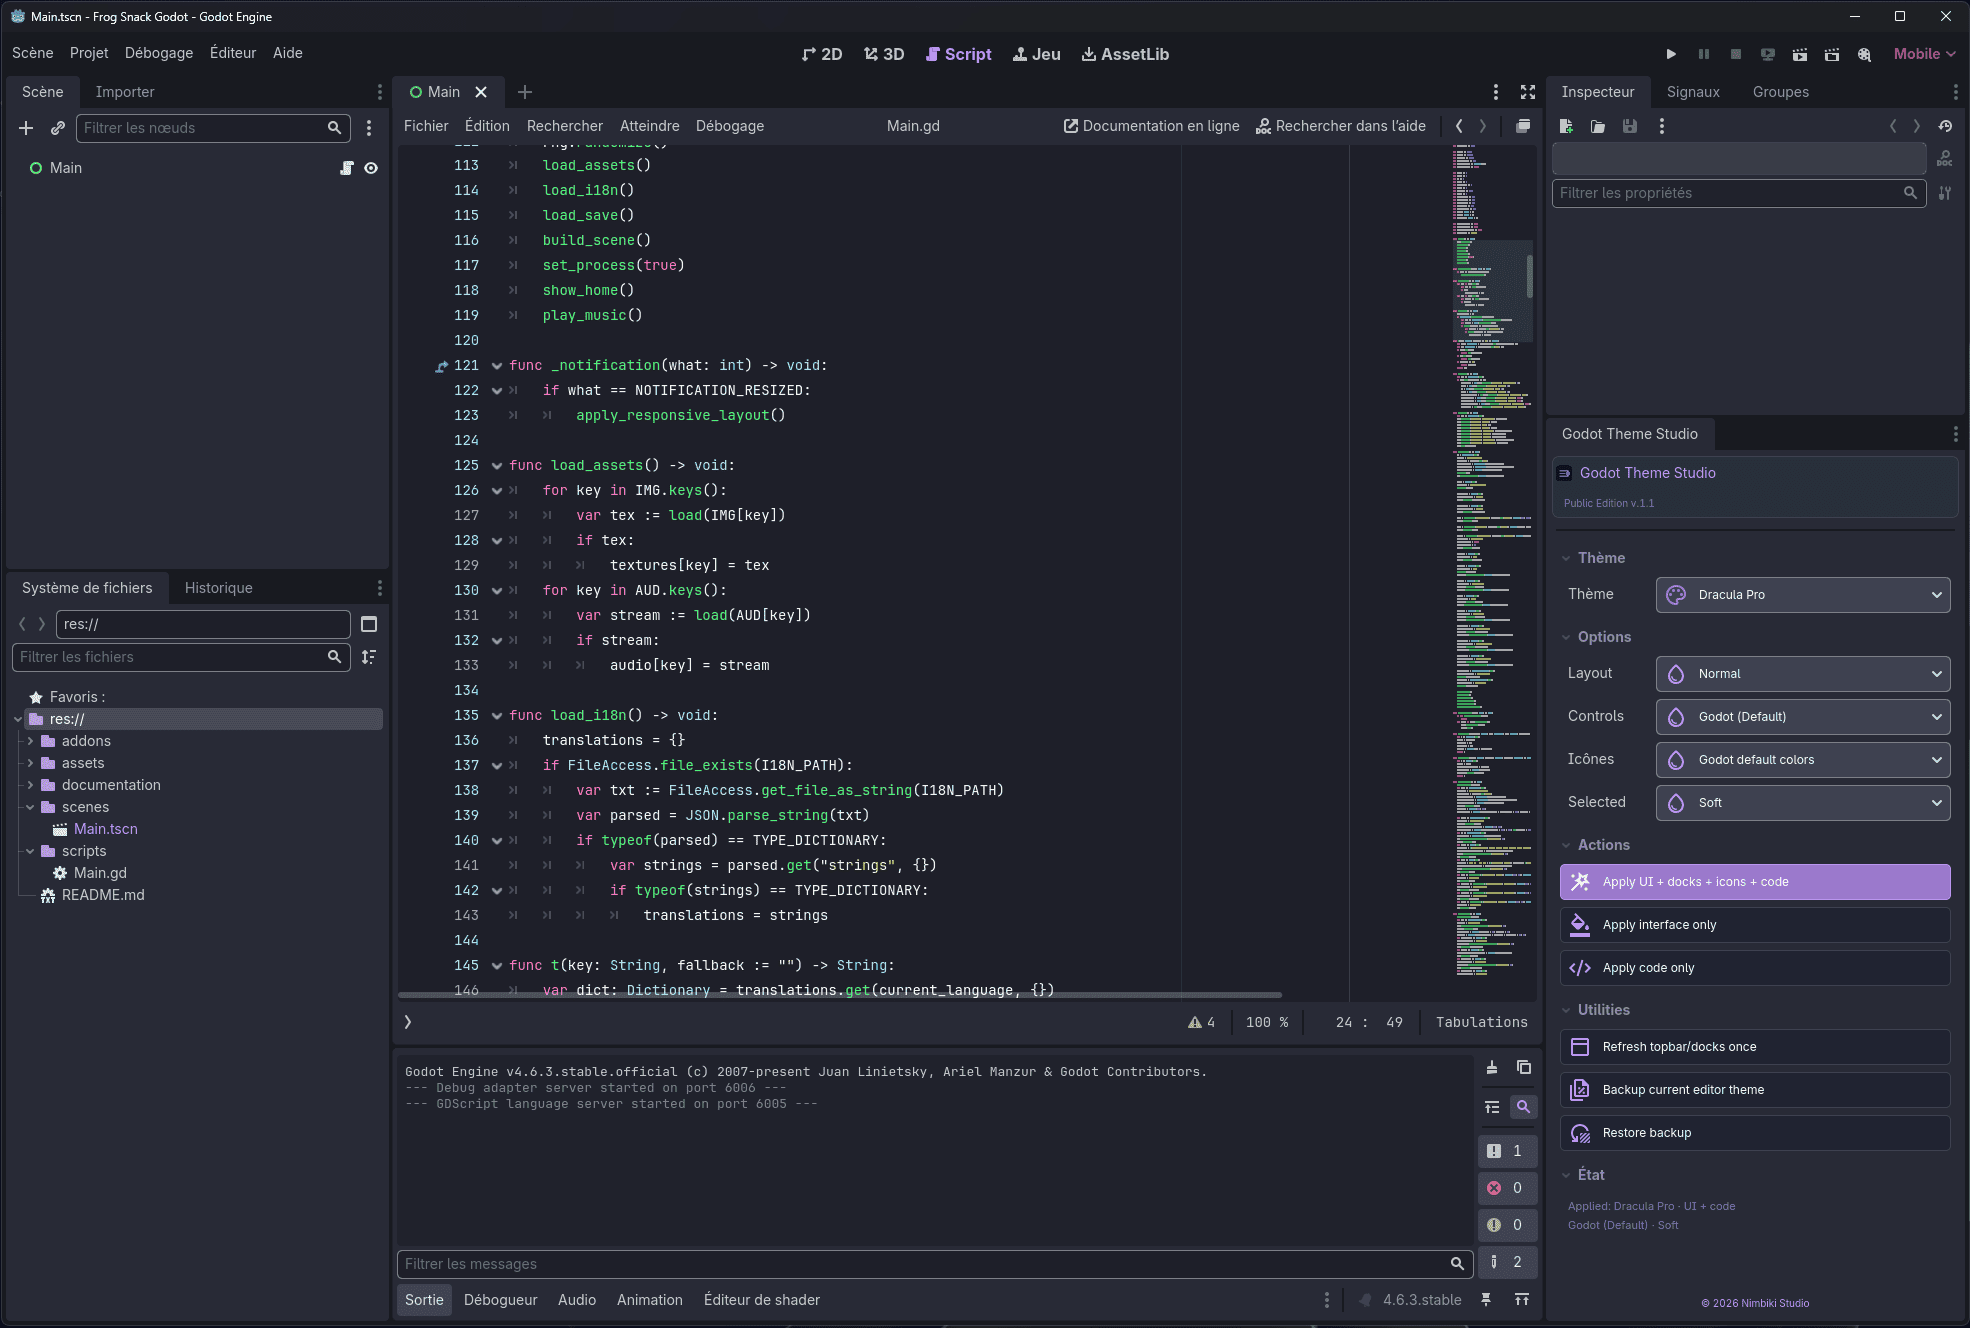Open the script editor Fichier menu

426,126
